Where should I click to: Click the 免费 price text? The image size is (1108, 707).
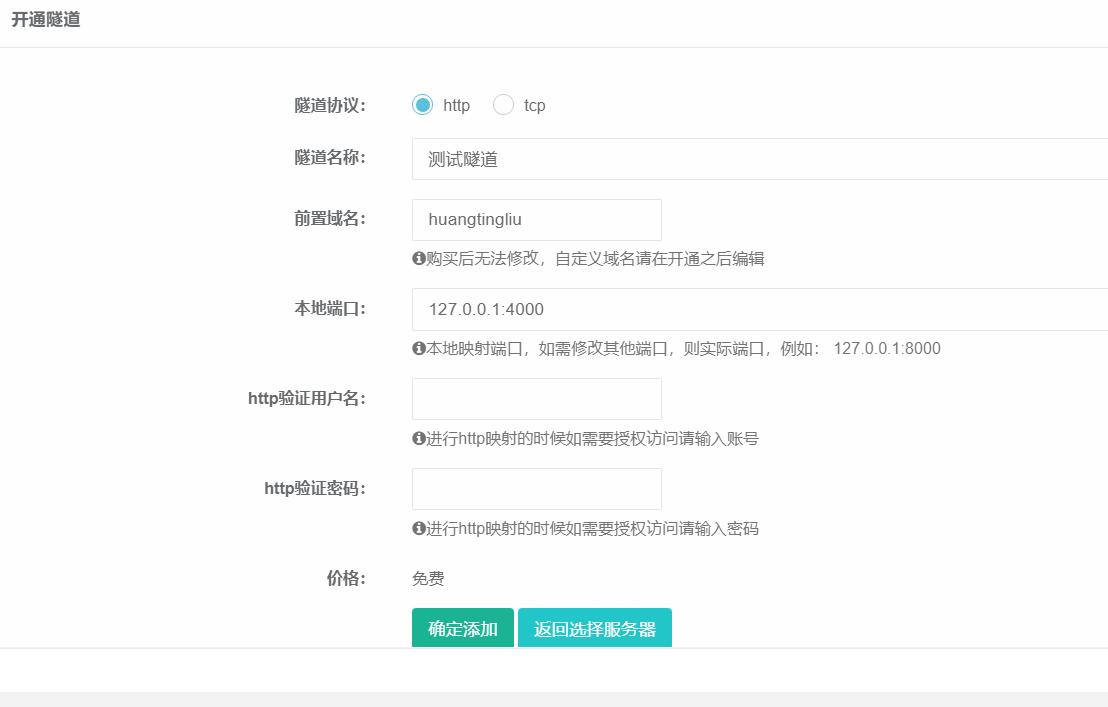point(429,578)
